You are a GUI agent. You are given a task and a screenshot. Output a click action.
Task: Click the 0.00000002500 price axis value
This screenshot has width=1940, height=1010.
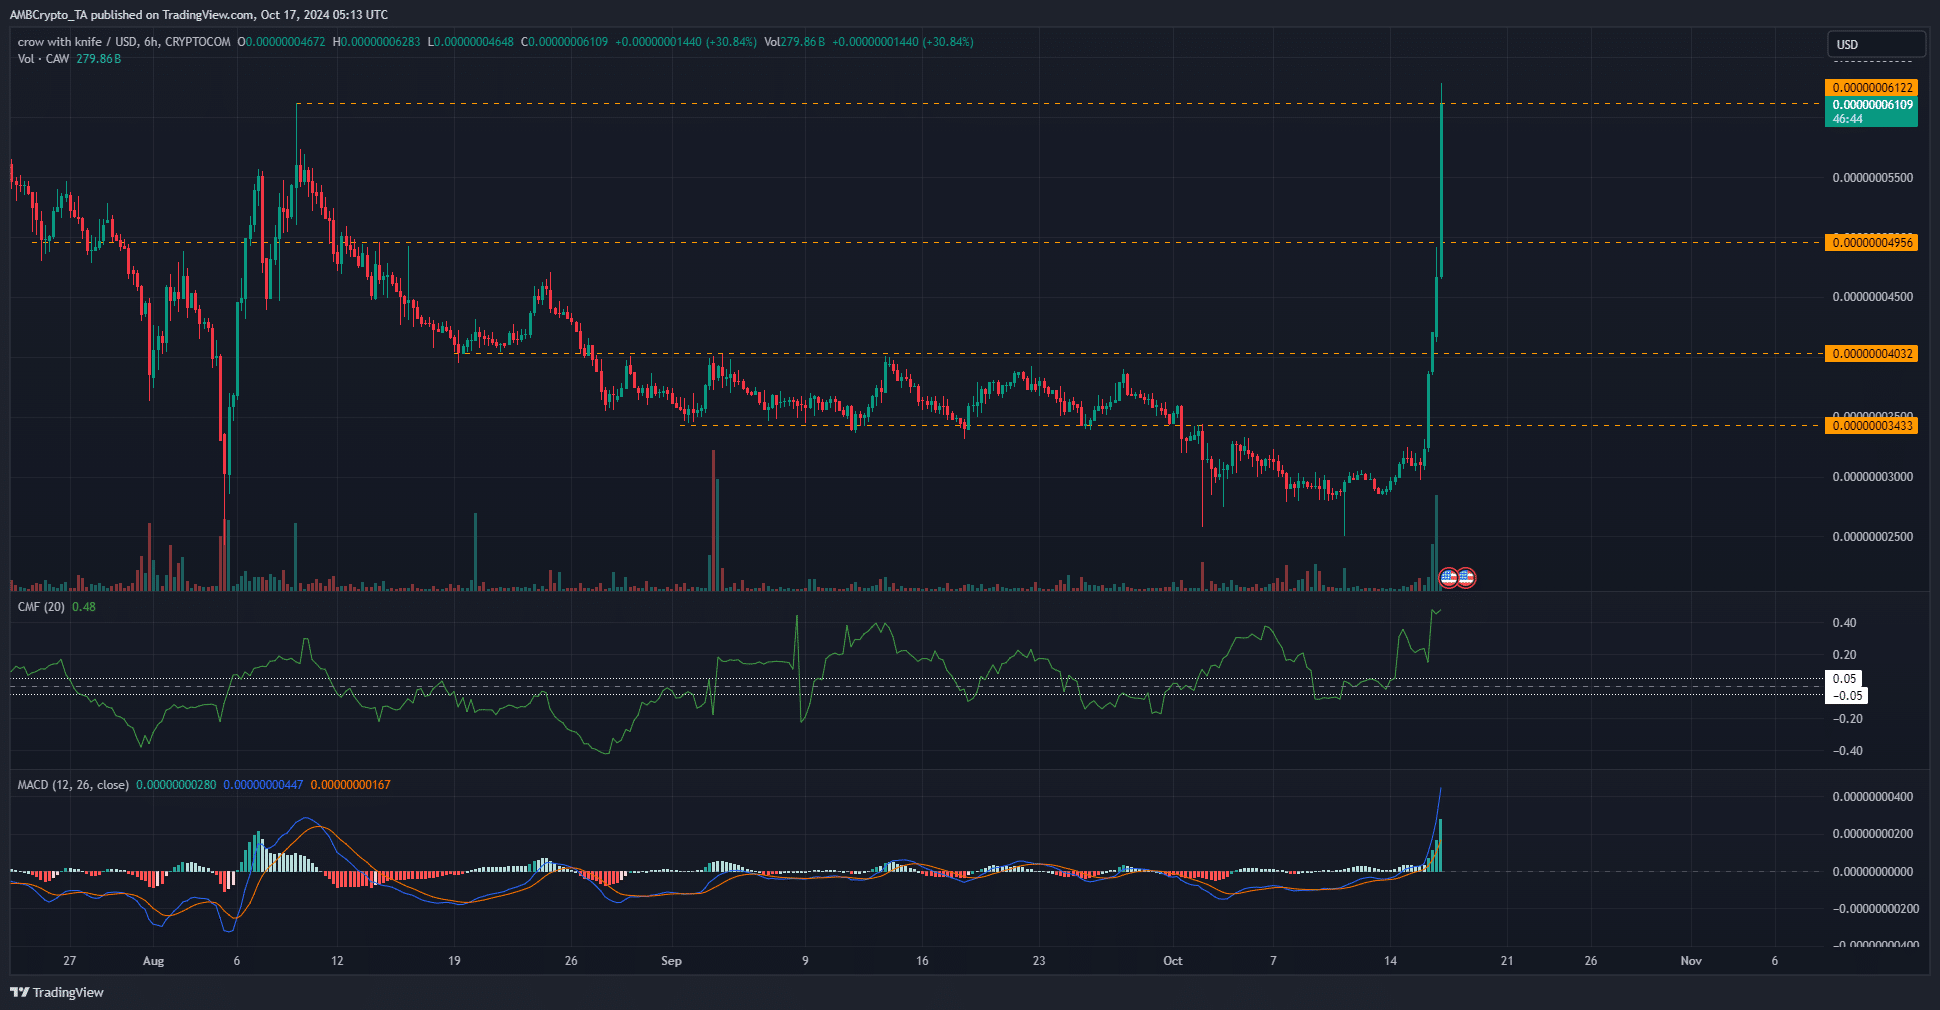tap(1872, 537)
